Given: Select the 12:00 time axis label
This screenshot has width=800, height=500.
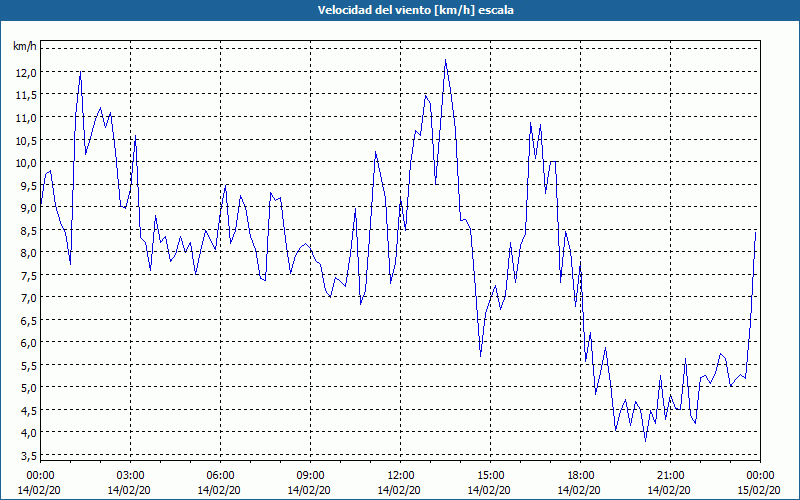Looking at the screenshot, I should pyautogui.click(x=401, y=476).
